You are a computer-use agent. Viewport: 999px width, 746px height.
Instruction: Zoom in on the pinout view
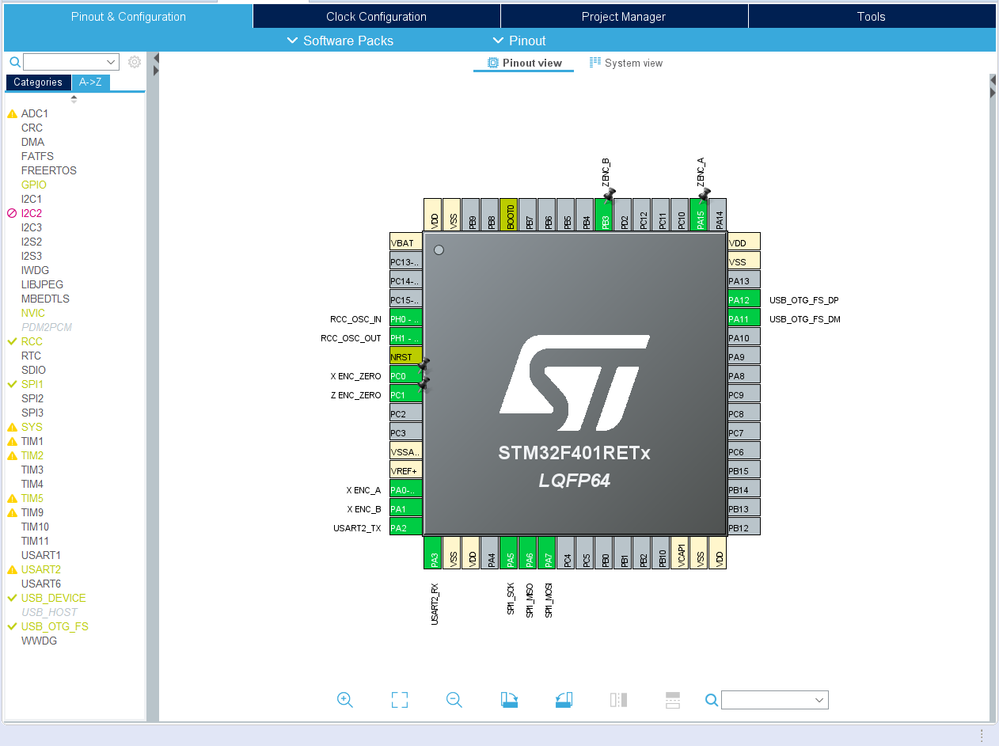345,699
